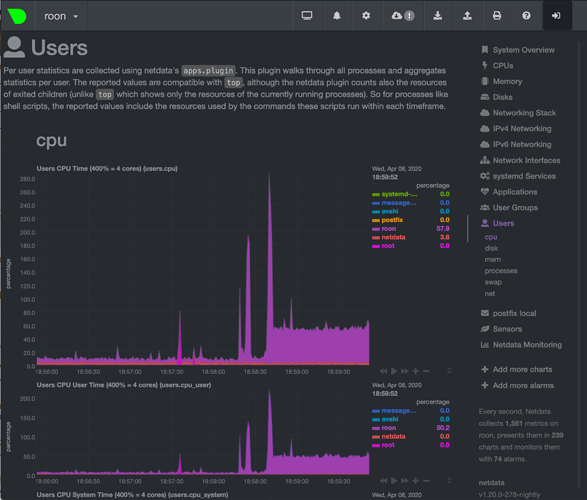Open Sensors section

tap(501, 329)
